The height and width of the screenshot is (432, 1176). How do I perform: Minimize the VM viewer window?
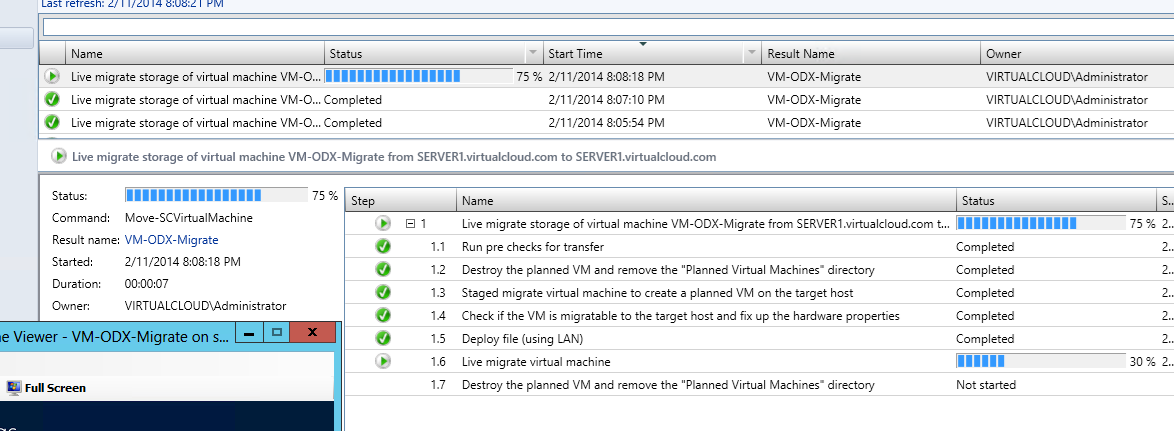(250, 332)
